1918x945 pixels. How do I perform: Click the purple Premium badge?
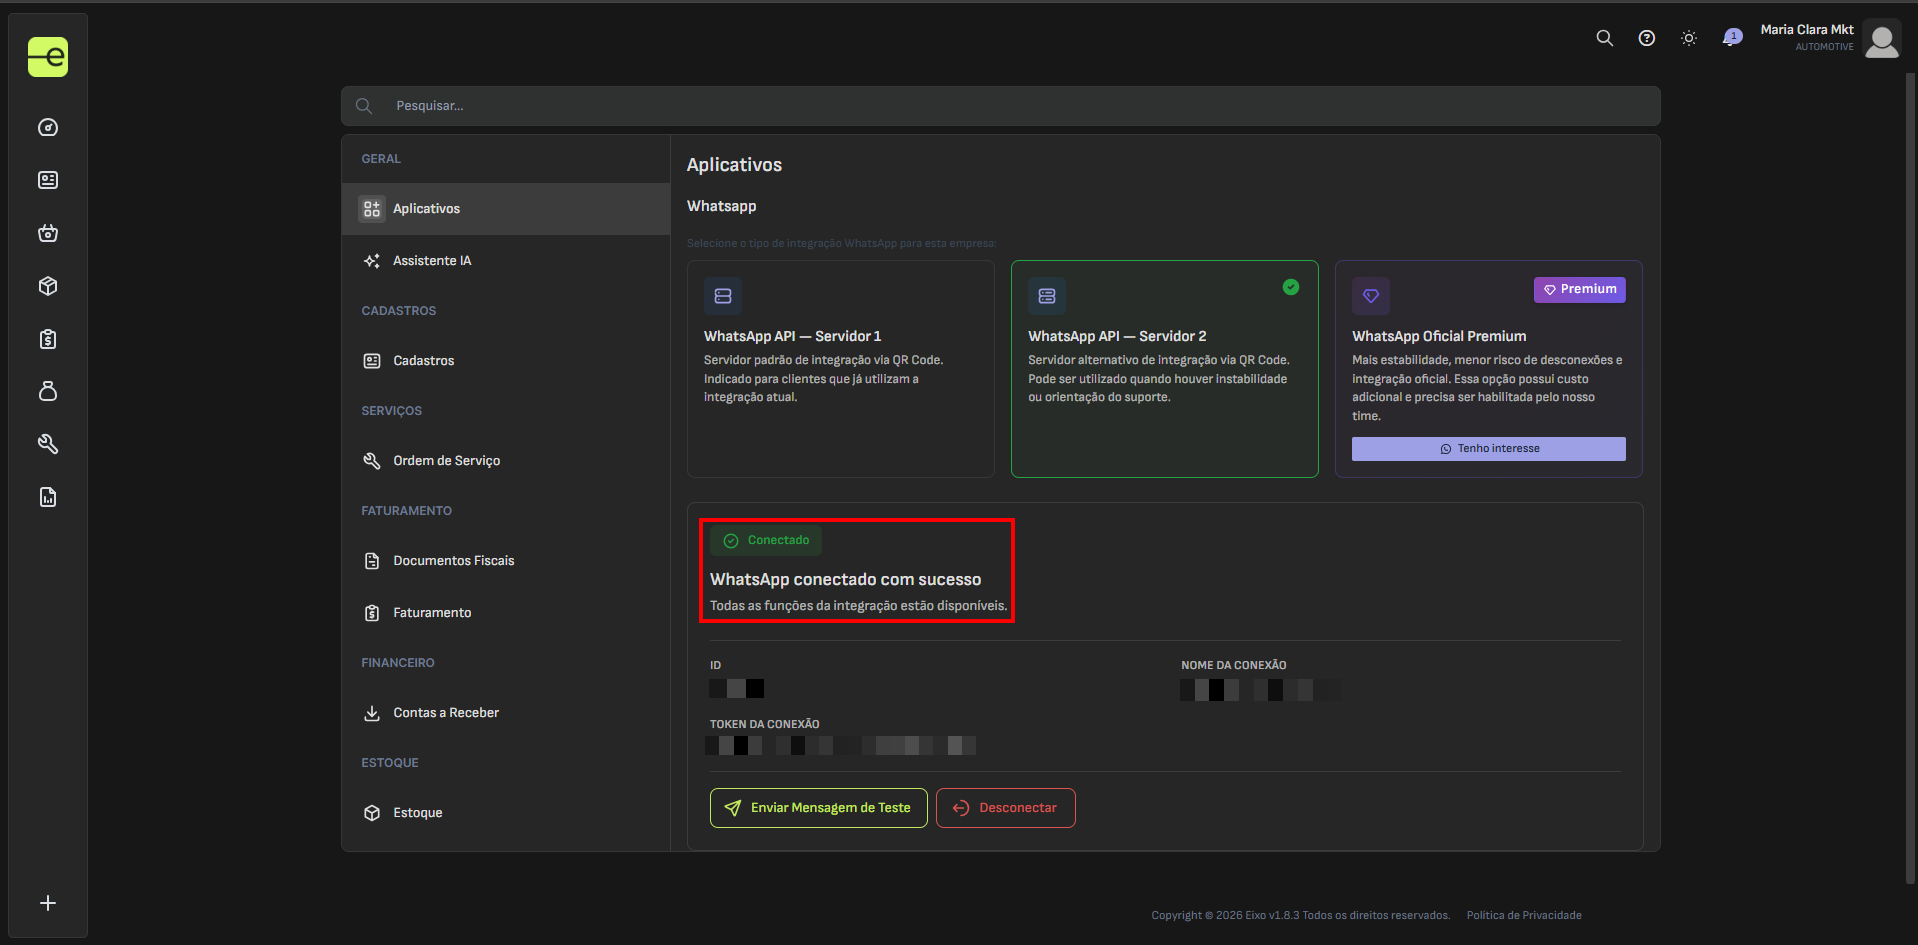(x=1580, y=289)
